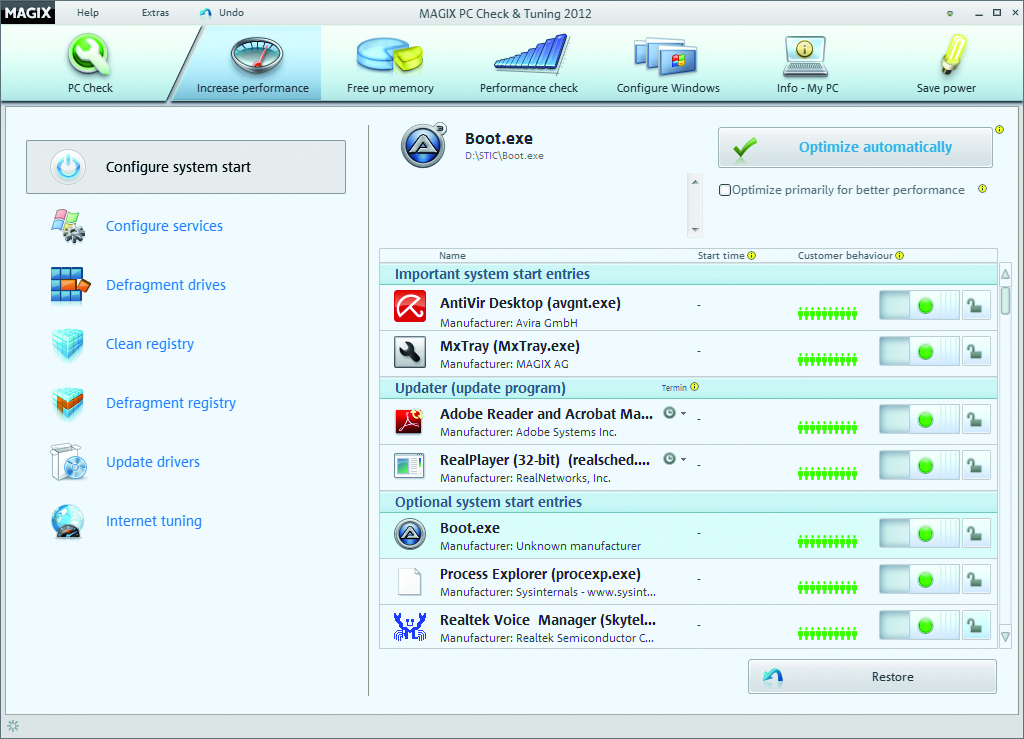Open the PC Check section
The width and height of the screenshot is (1024, 739).
(x=90, y=64)
